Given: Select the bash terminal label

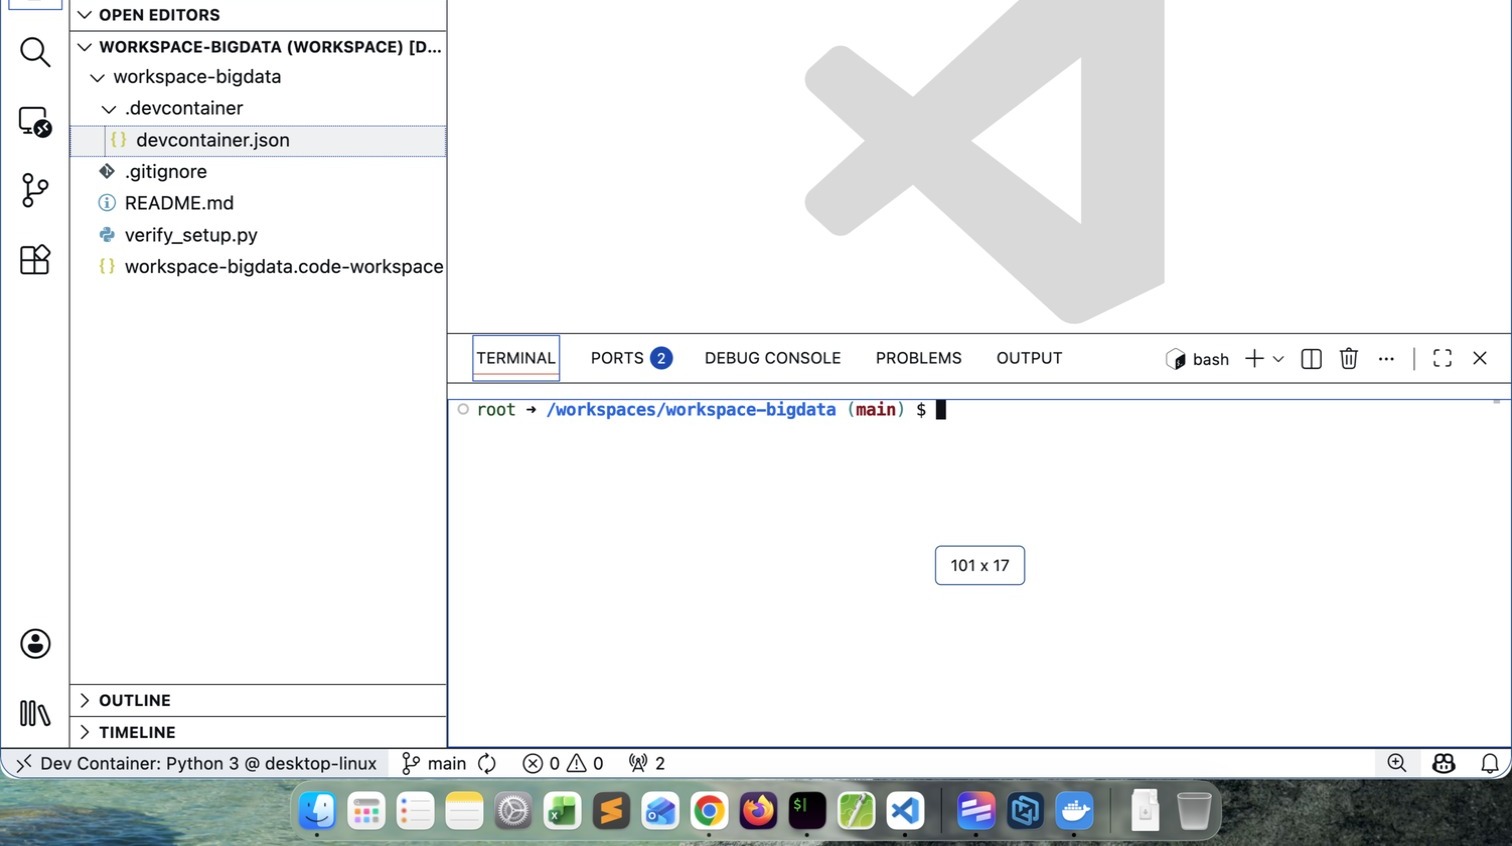Looking at the screenshot, I should click(x=1197, y=359).
